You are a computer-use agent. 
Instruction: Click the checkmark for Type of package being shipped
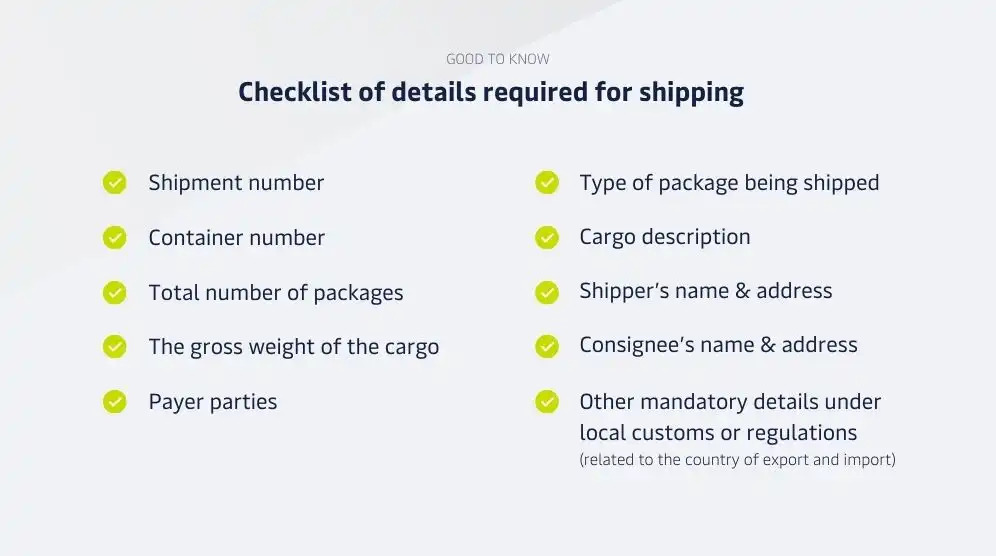[x=546, y=182]
